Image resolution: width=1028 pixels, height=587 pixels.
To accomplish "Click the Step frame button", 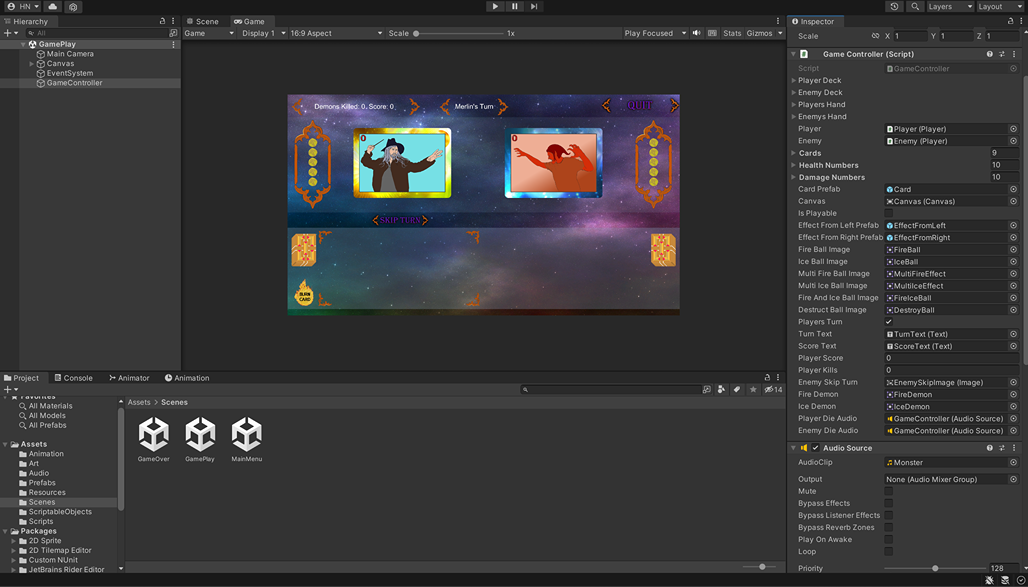I will [x=534, y=6].
